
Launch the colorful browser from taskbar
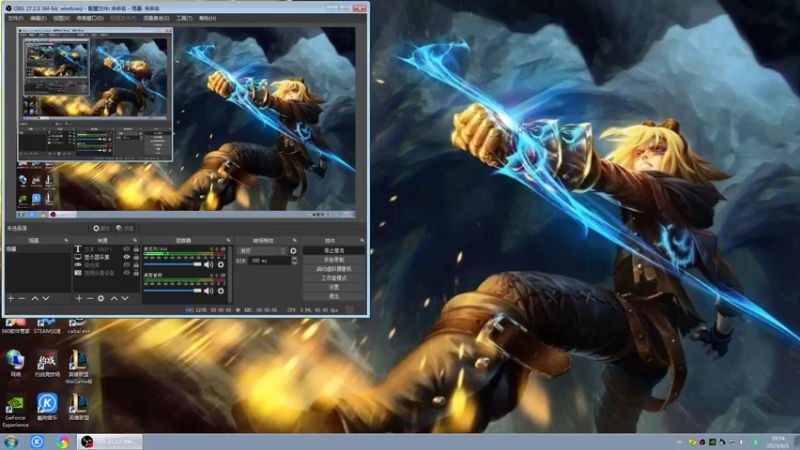point(63,442)
